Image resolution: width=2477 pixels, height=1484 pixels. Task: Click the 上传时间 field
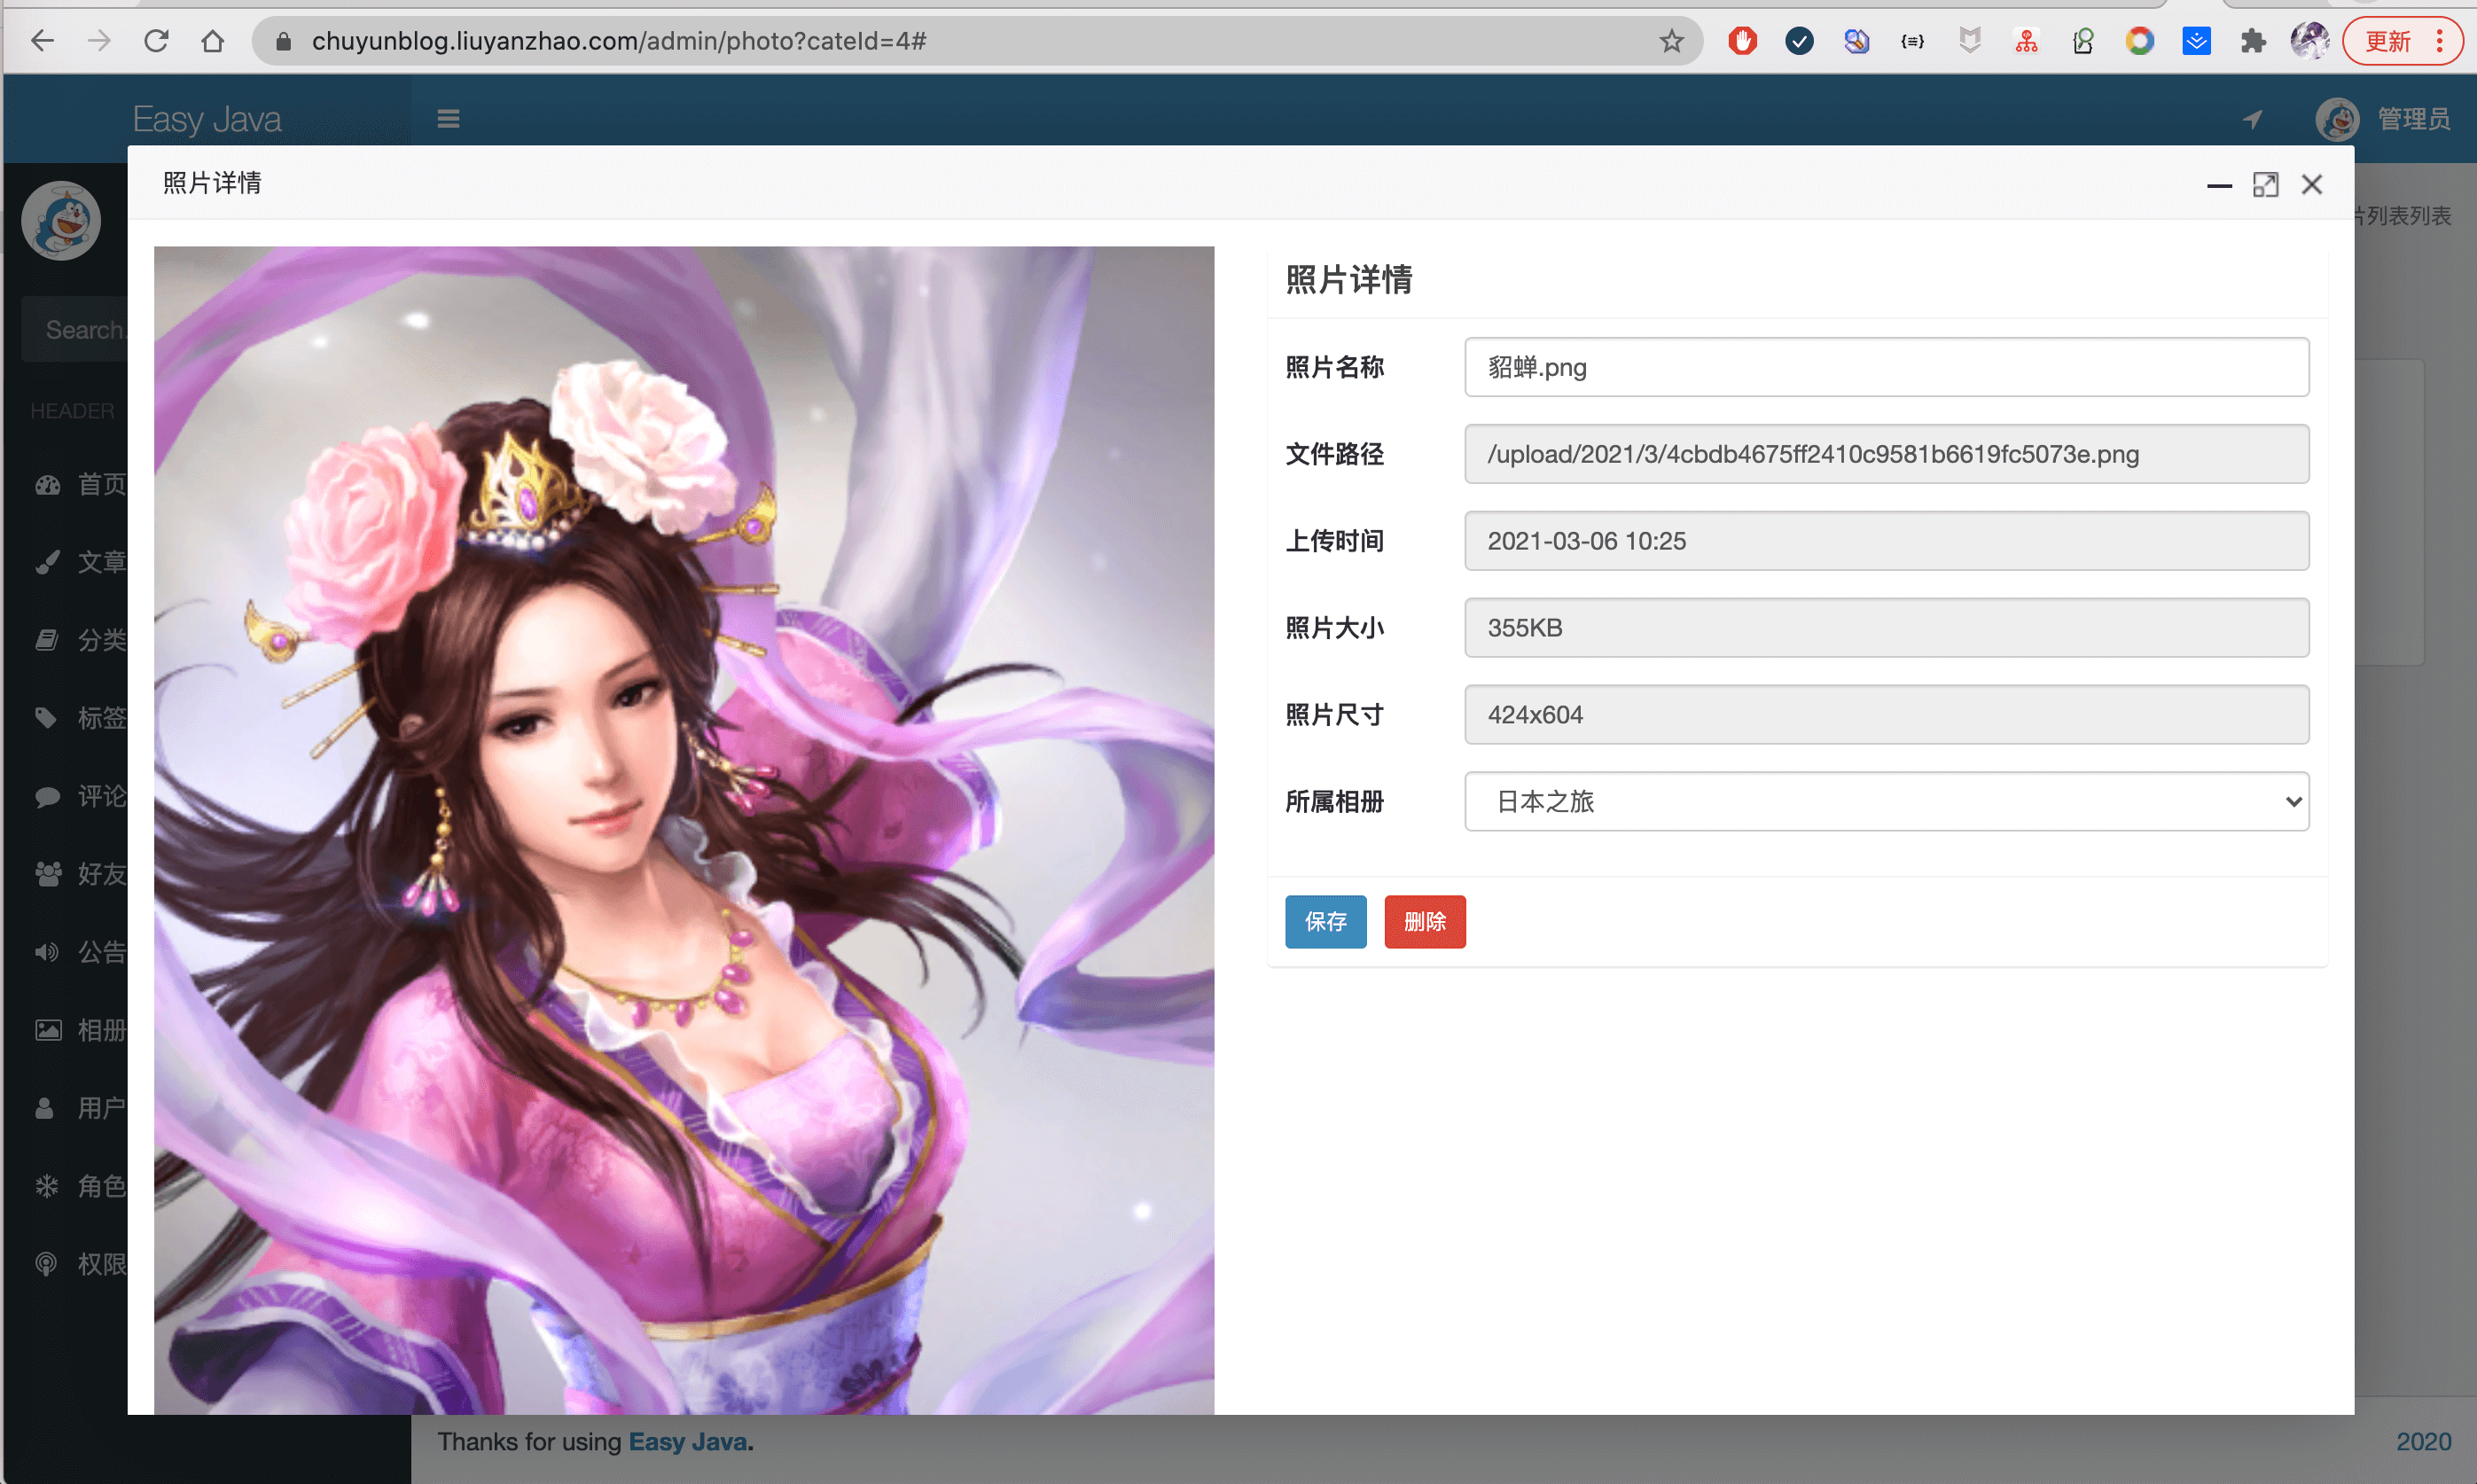pyautogui.click(x=1886, y=541)
